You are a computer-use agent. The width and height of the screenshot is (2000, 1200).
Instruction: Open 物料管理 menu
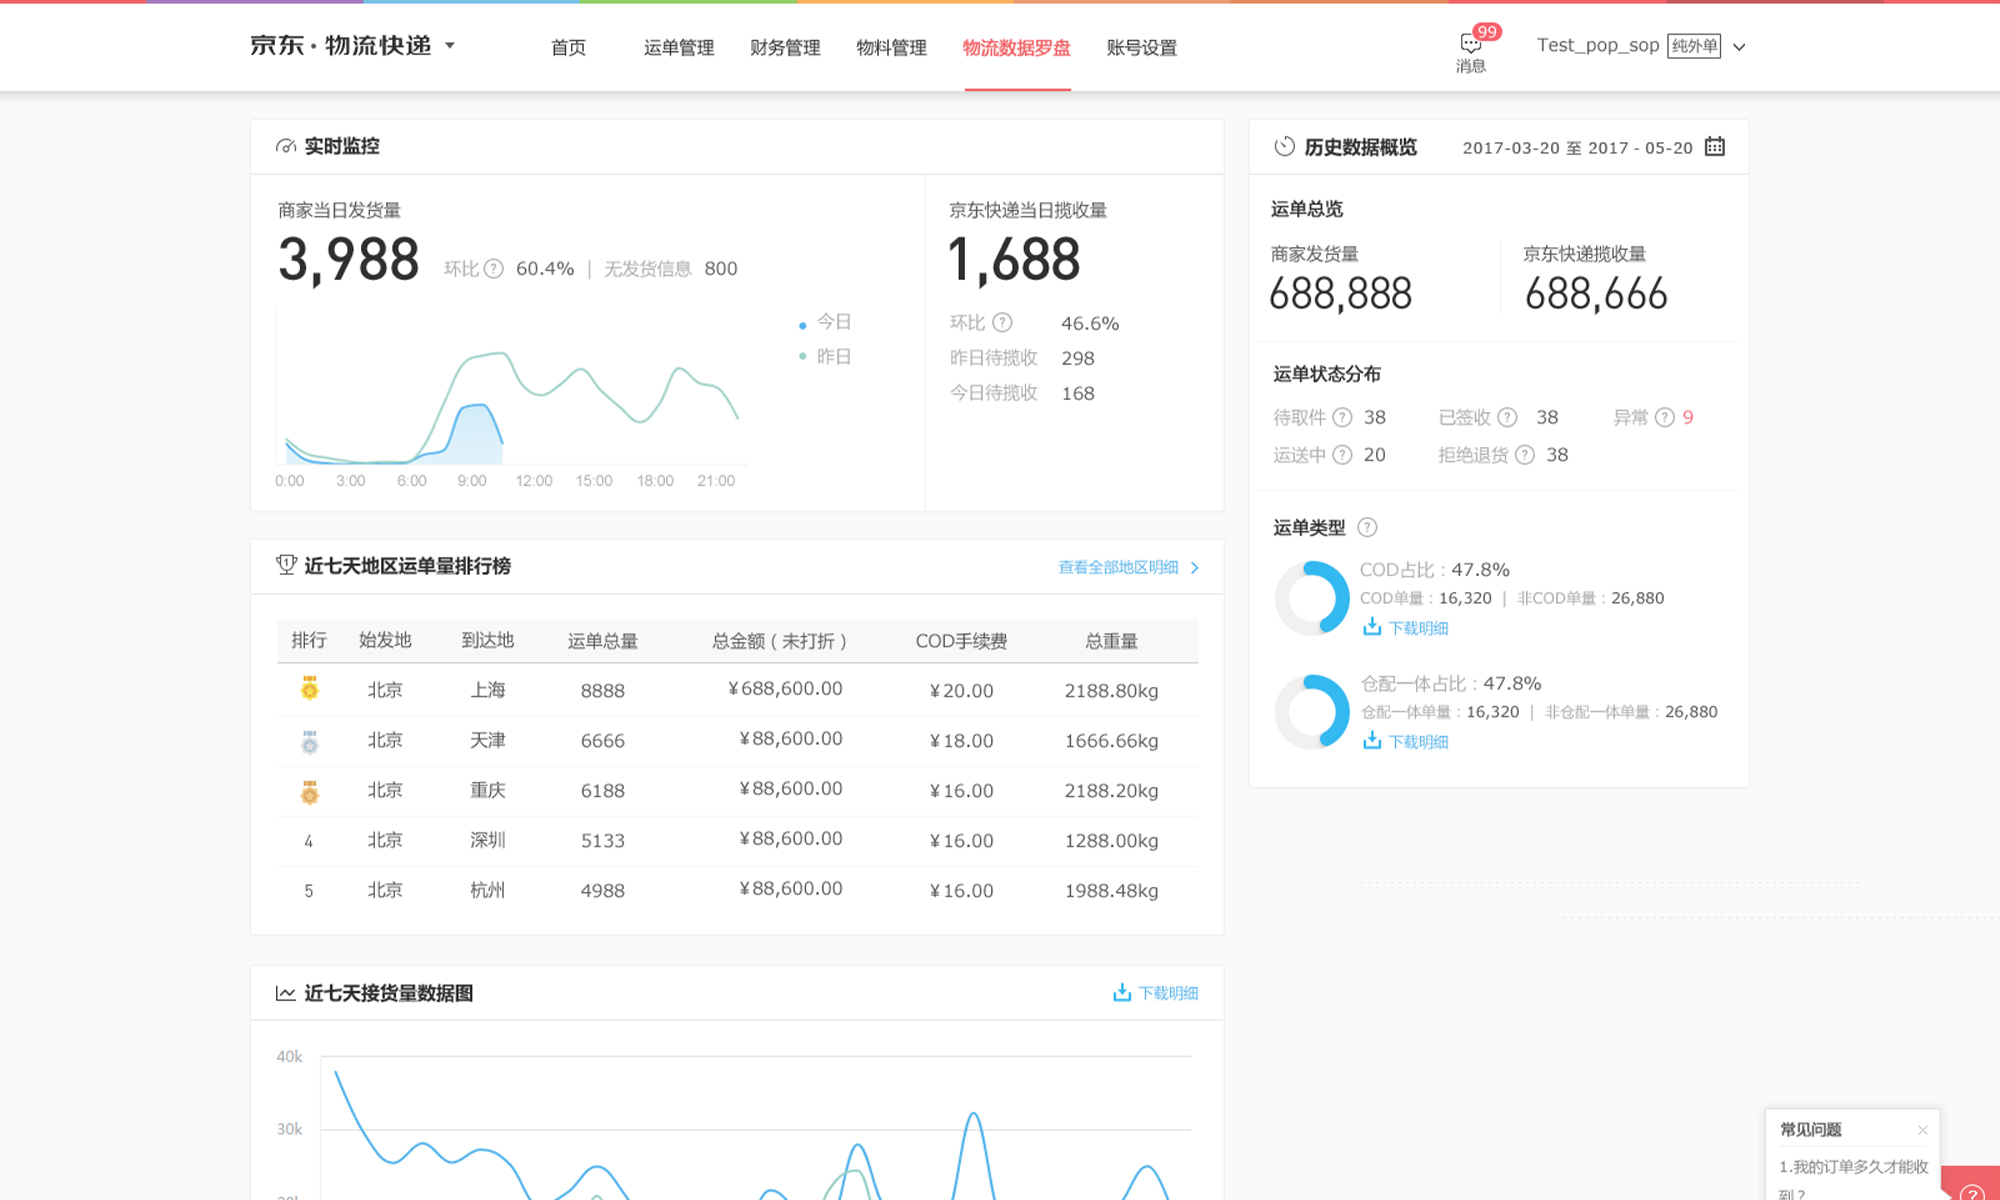coord(891,47)
